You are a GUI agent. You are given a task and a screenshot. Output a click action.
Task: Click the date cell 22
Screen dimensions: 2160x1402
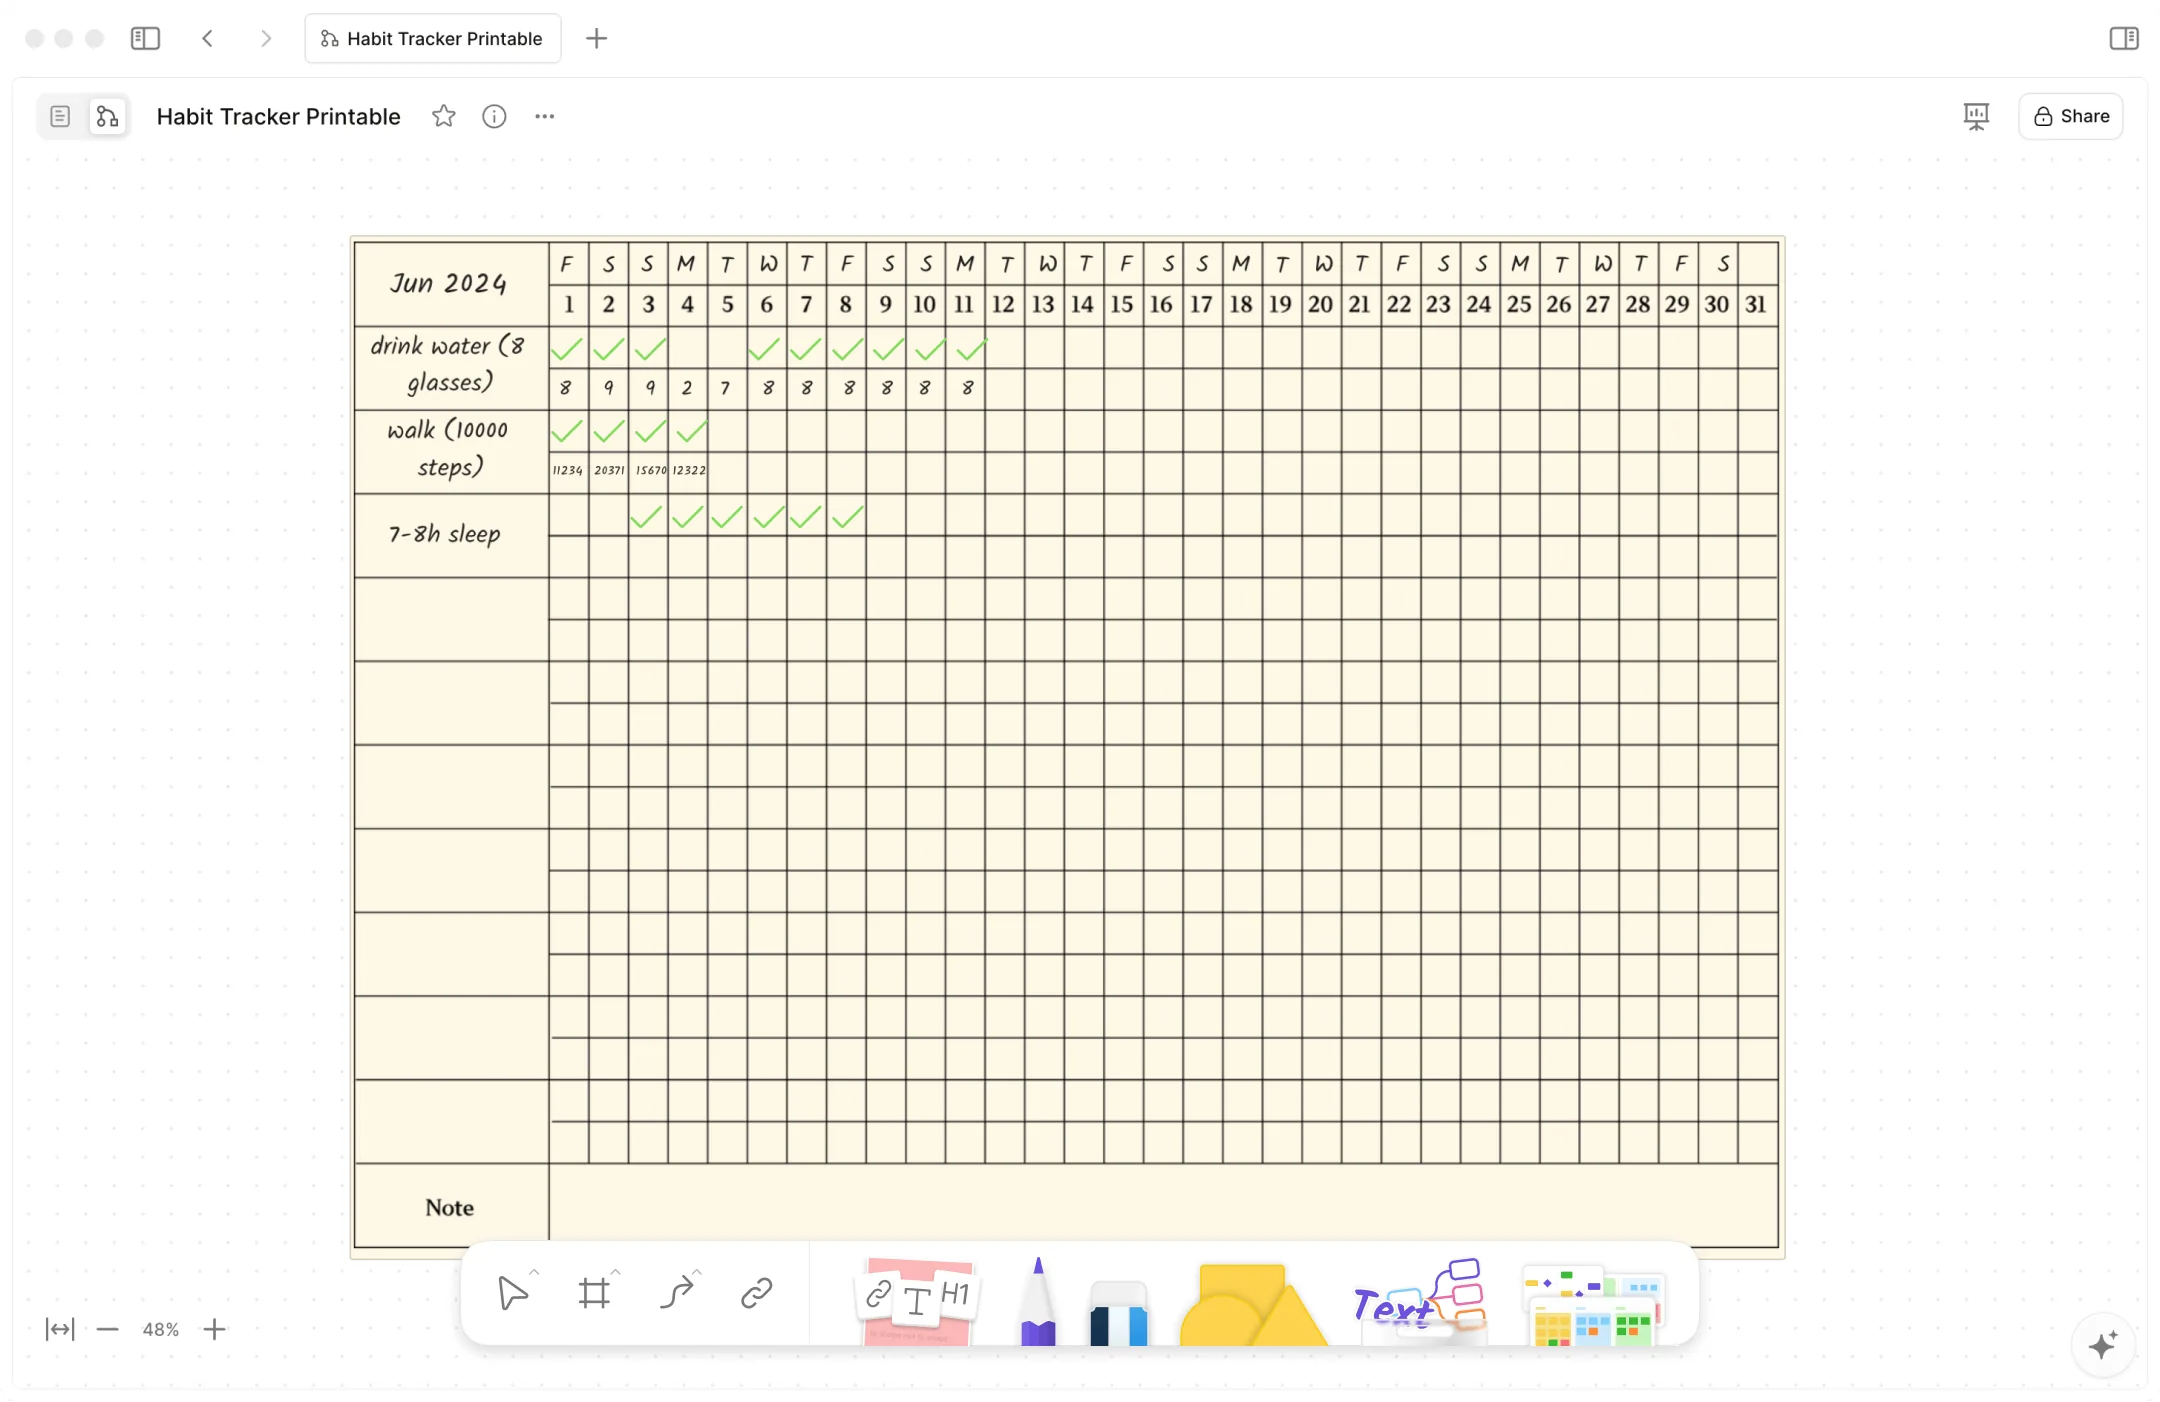1399,304
